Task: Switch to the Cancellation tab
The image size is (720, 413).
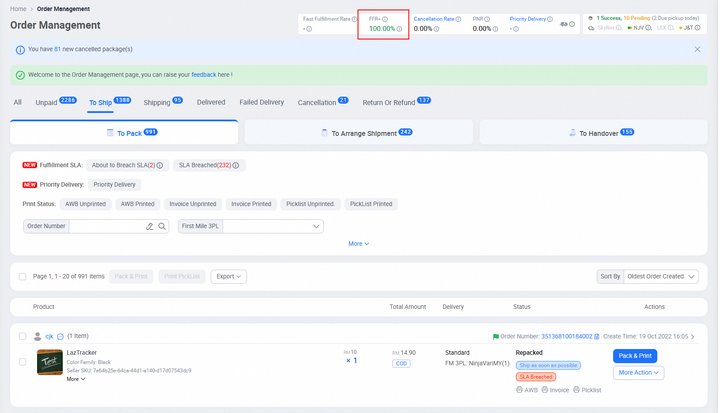Action: pos(317,102)
